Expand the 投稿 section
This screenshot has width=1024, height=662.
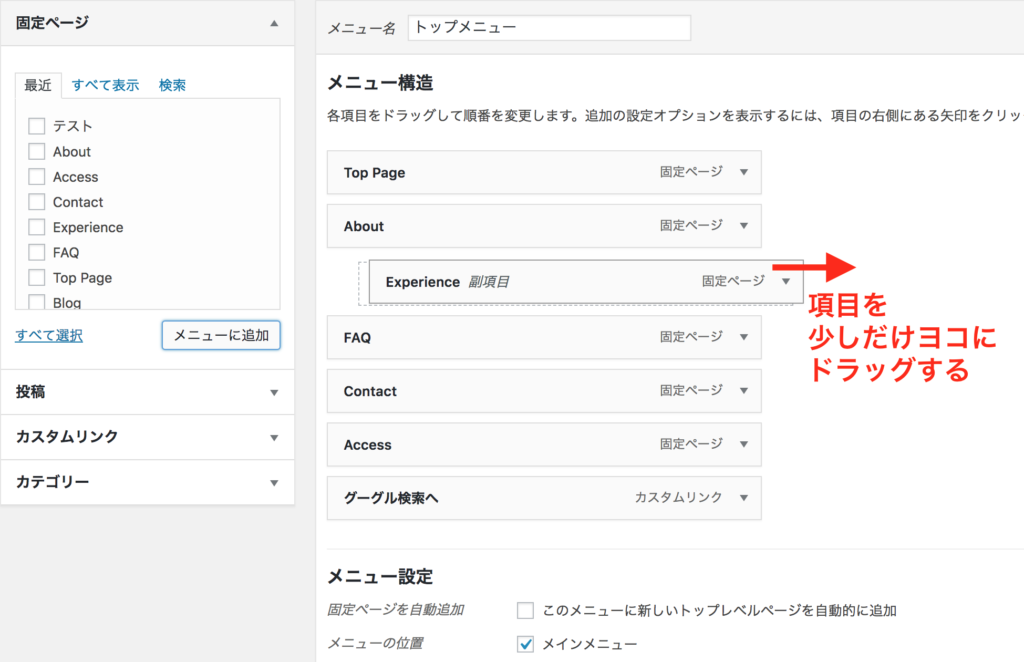point(274,393)
